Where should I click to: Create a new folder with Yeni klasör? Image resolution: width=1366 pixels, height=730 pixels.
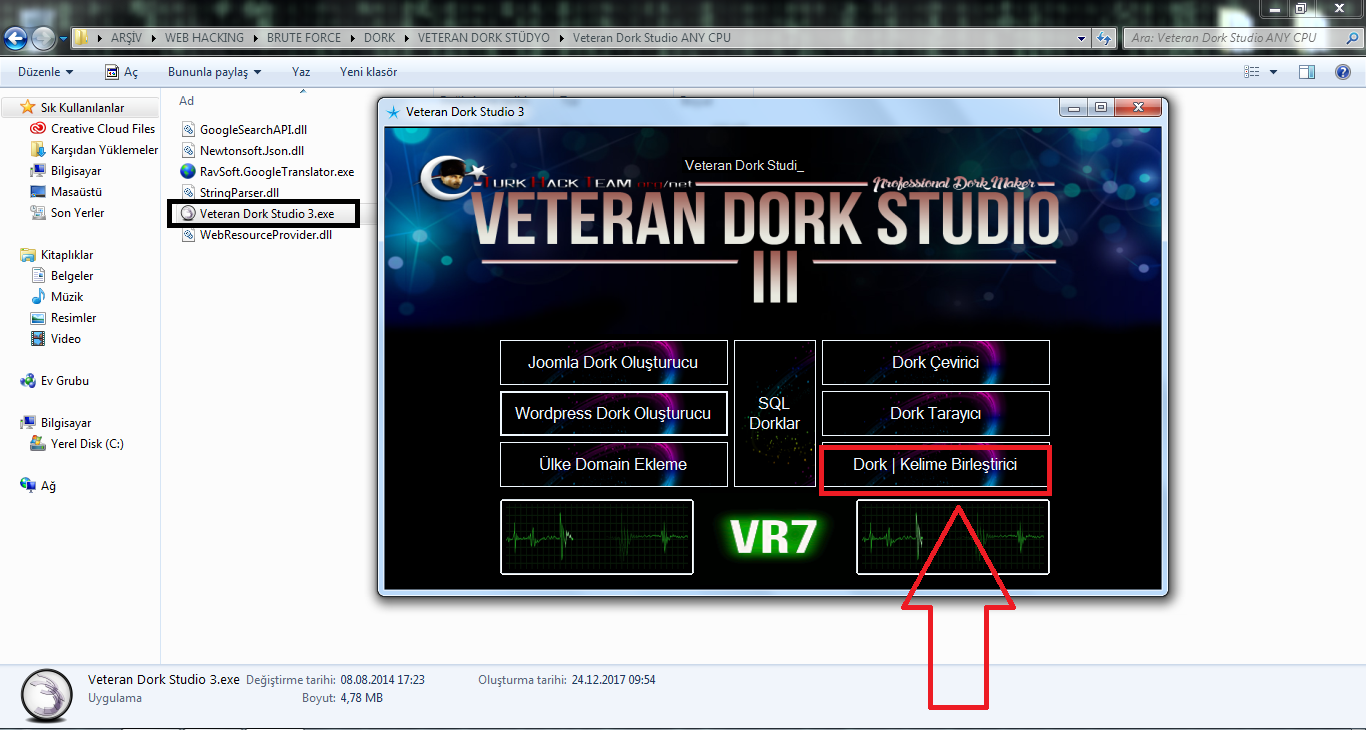point(369,72)
